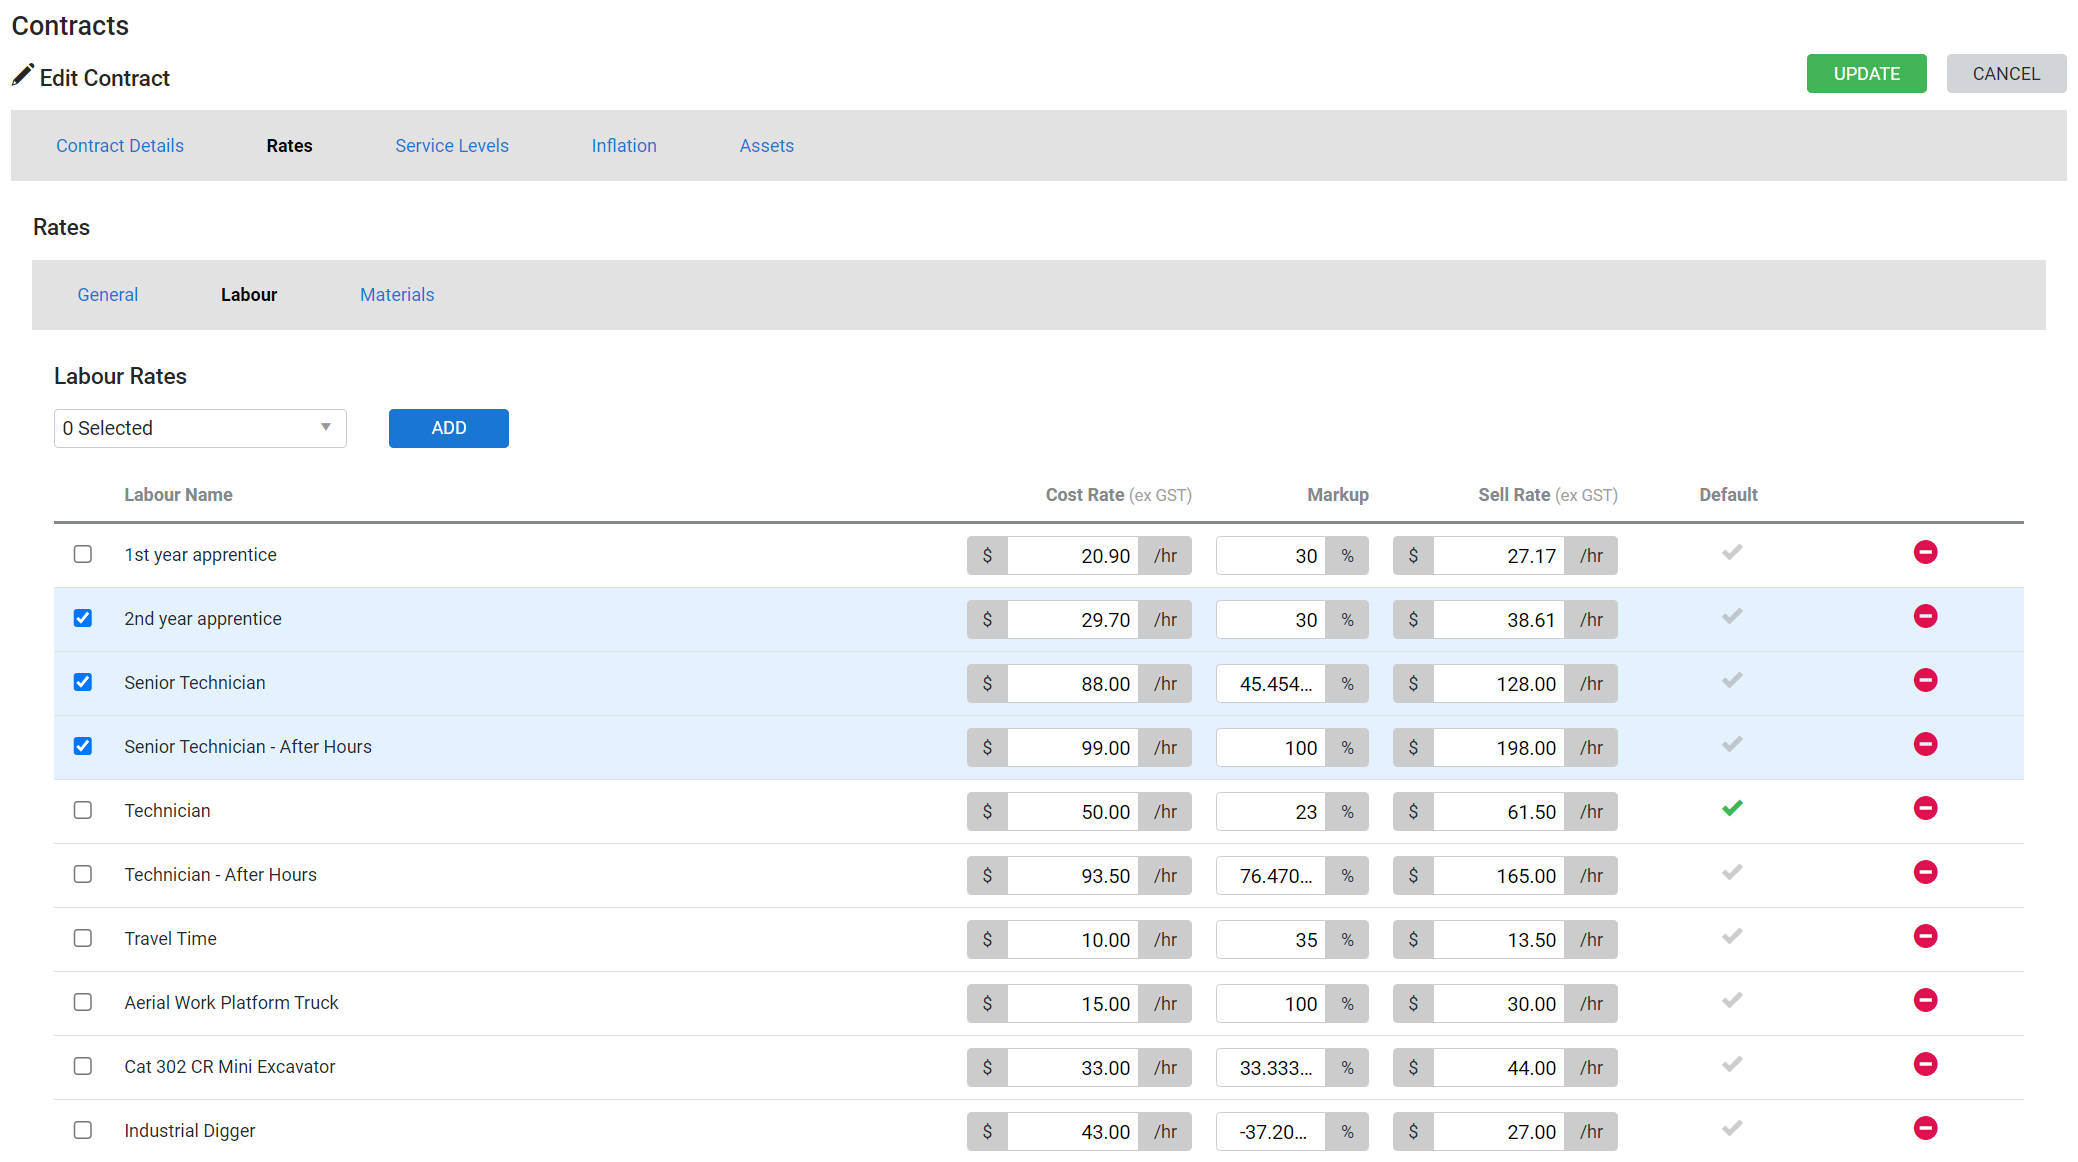This screenshot has width=2078, height=1162.
Task: Delete the Senior Technician row
Action: click(1925, 680)
